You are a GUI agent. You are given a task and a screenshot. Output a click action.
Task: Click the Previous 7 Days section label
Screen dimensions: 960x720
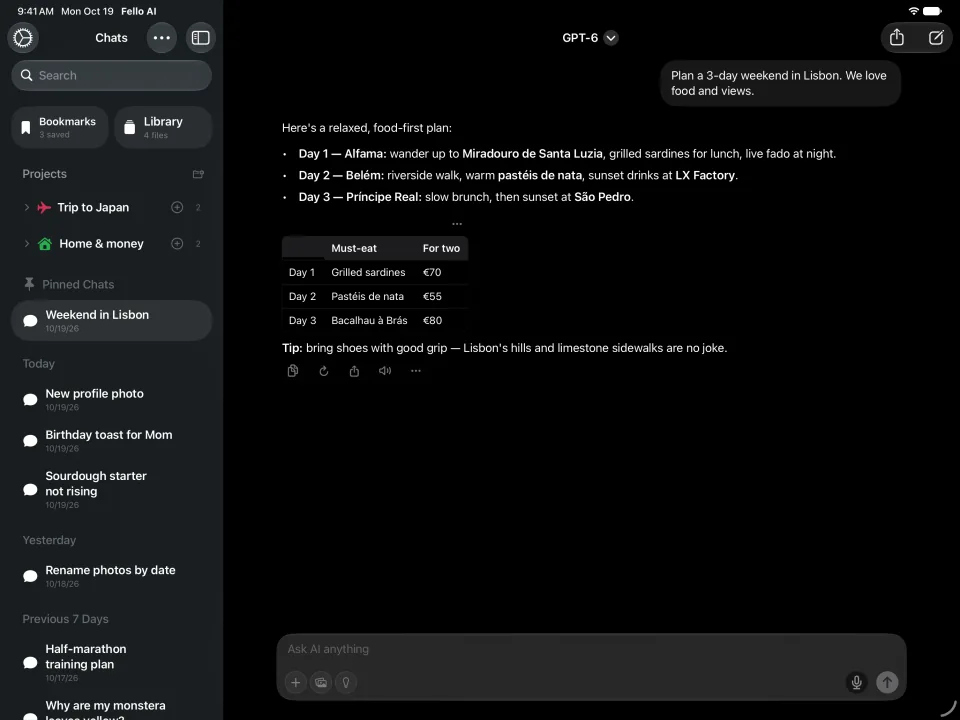pyautogui.click(x=66, y=619)
